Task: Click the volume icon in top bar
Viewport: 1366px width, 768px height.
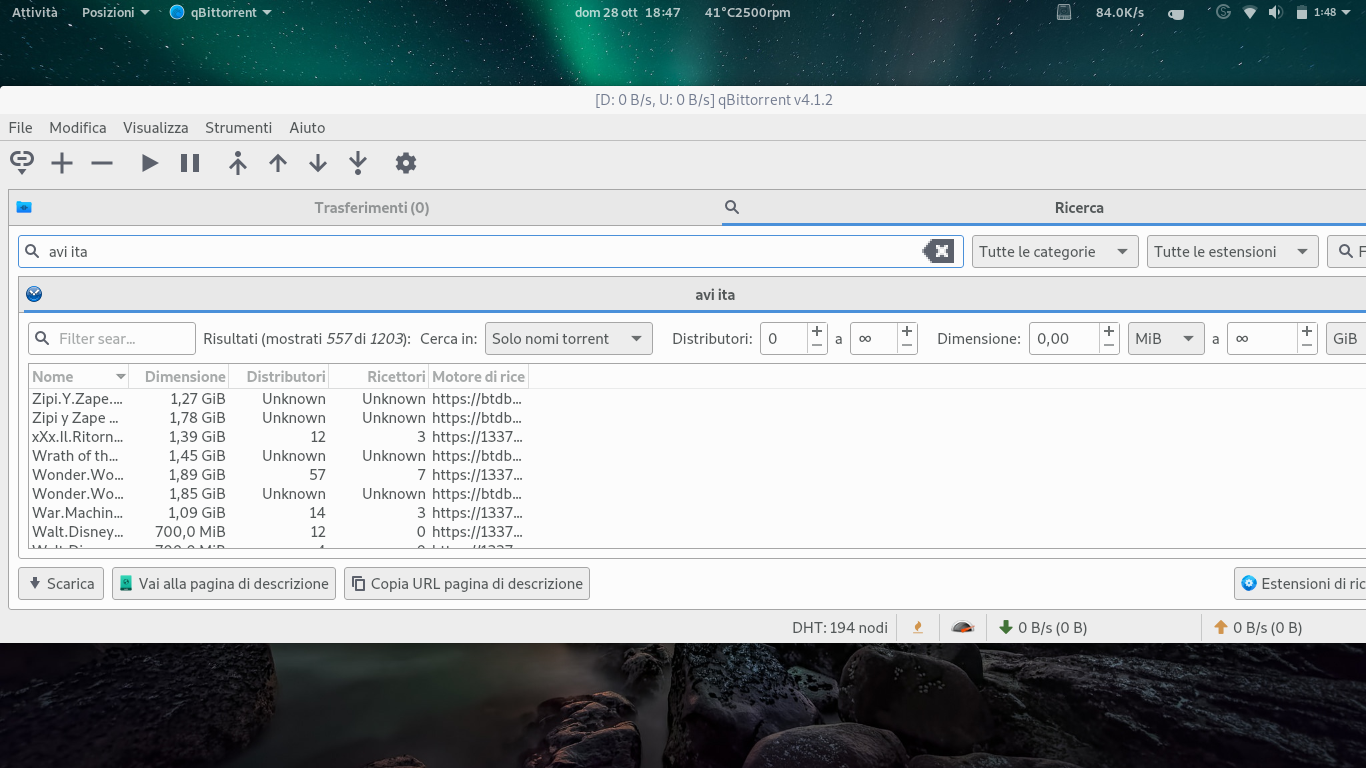Action: point(1275,13)
